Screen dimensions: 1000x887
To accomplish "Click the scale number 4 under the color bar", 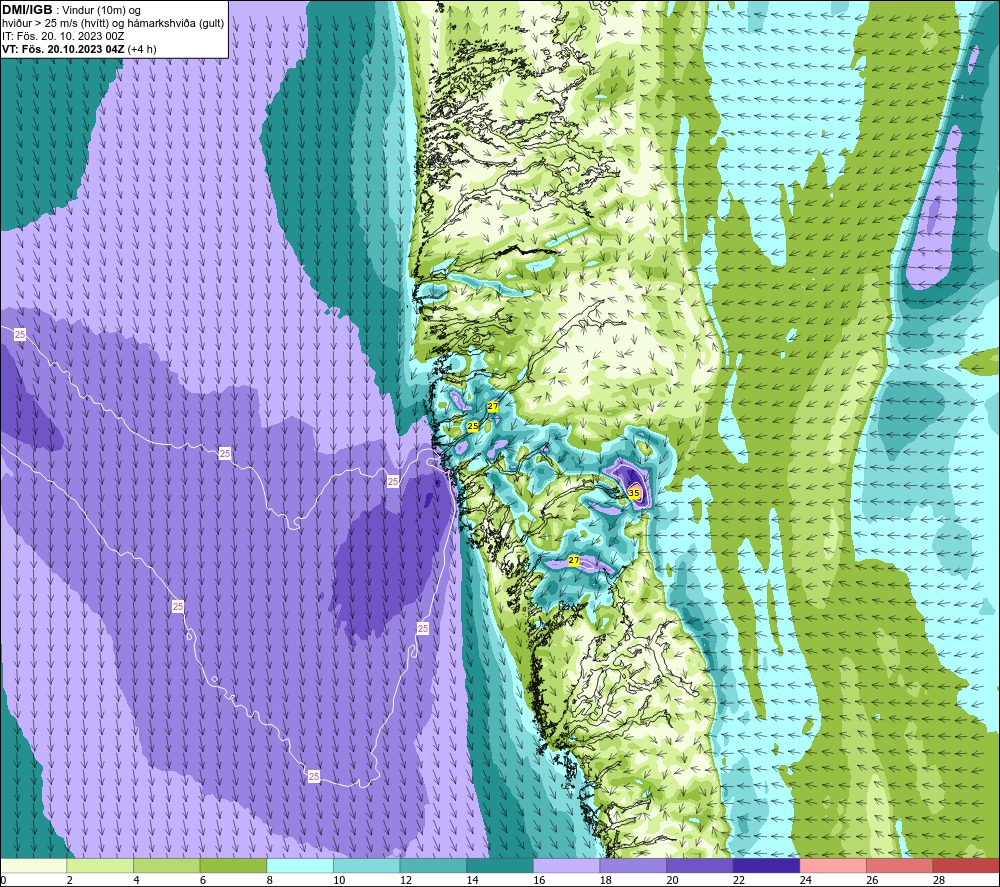I will 136,880.
